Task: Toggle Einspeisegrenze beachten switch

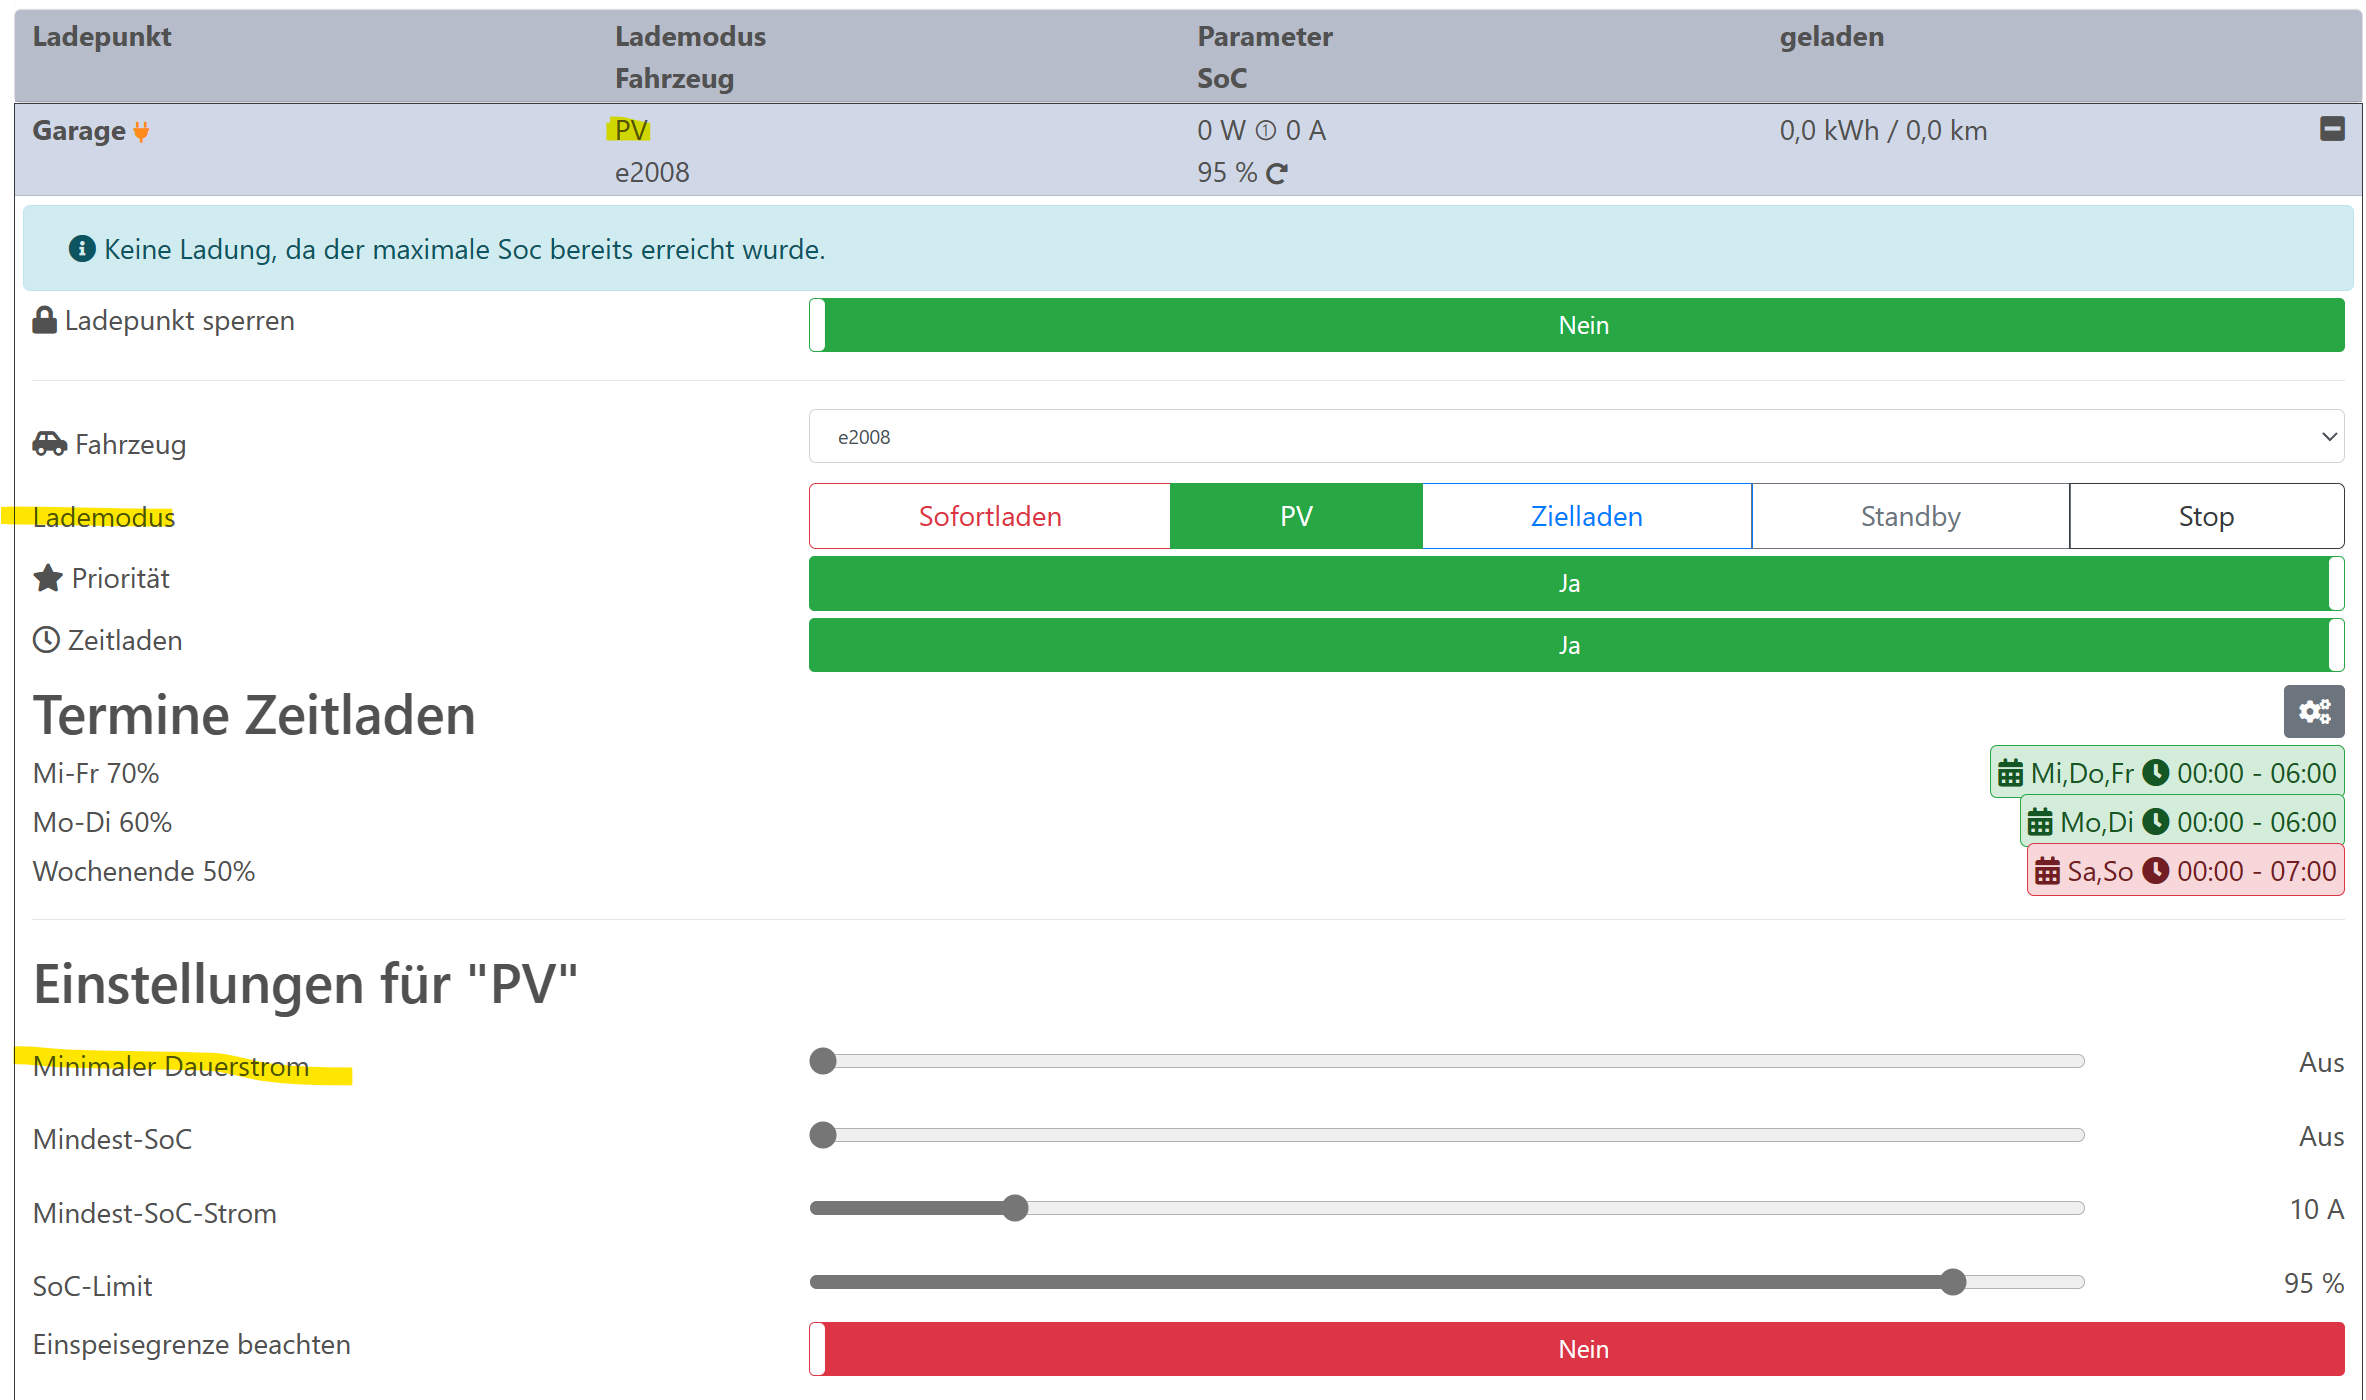Action: 1576,1350
